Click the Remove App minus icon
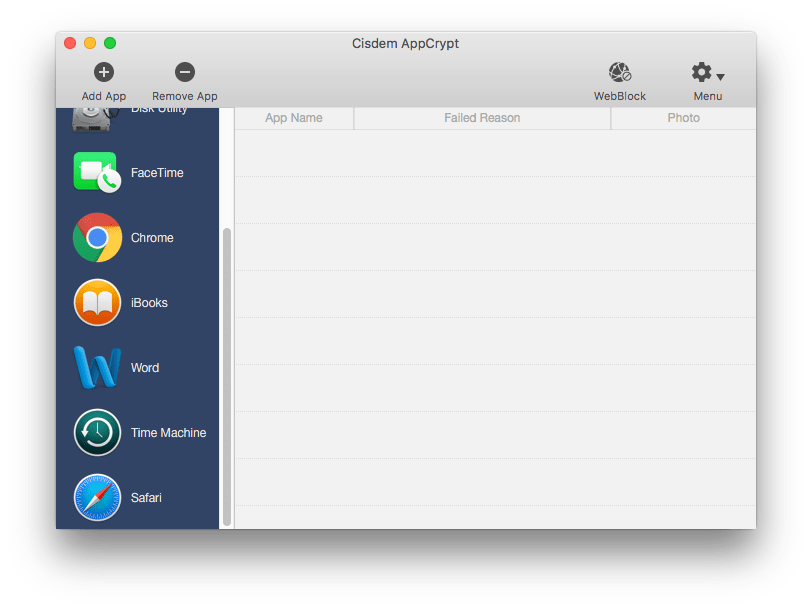The width and height of the screenshot is (812, 609). coord(184,72)
